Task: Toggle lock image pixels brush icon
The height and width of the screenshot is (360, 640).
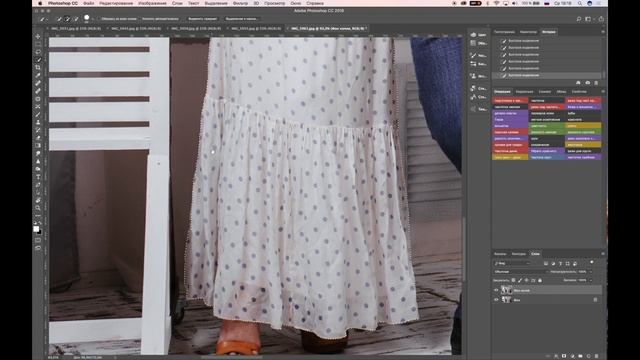Action: point(520,280)
